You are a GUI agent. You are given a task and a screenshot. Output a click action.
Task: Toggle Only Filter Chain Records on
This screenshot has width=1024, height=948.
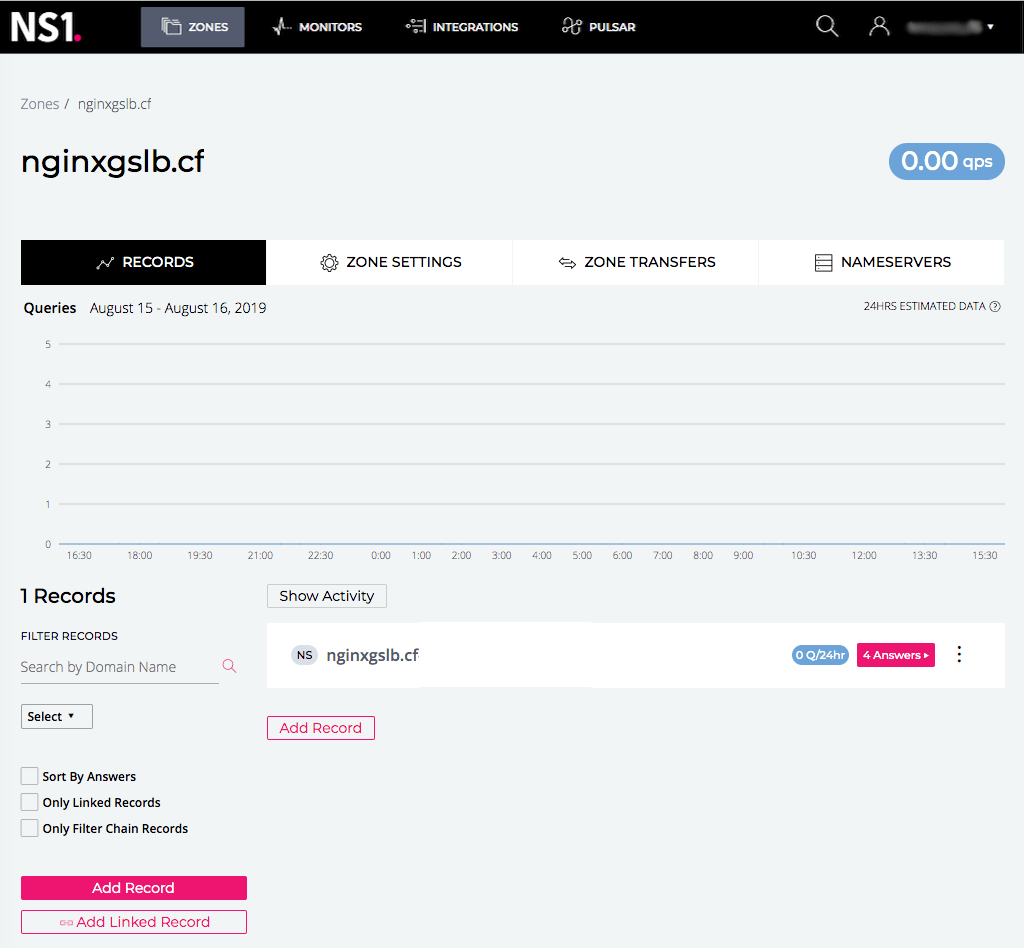pos(28,828)
